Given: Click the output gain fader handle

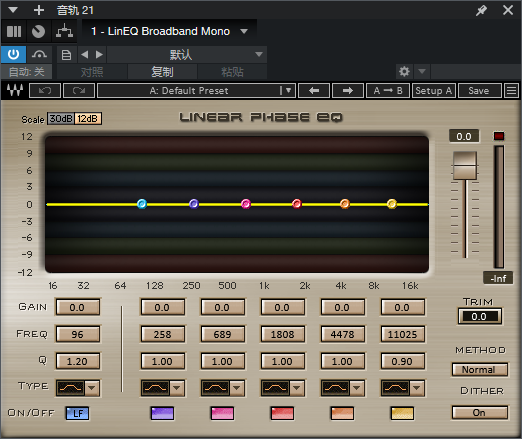Looking at the screenshot, I should pos(465,166).
